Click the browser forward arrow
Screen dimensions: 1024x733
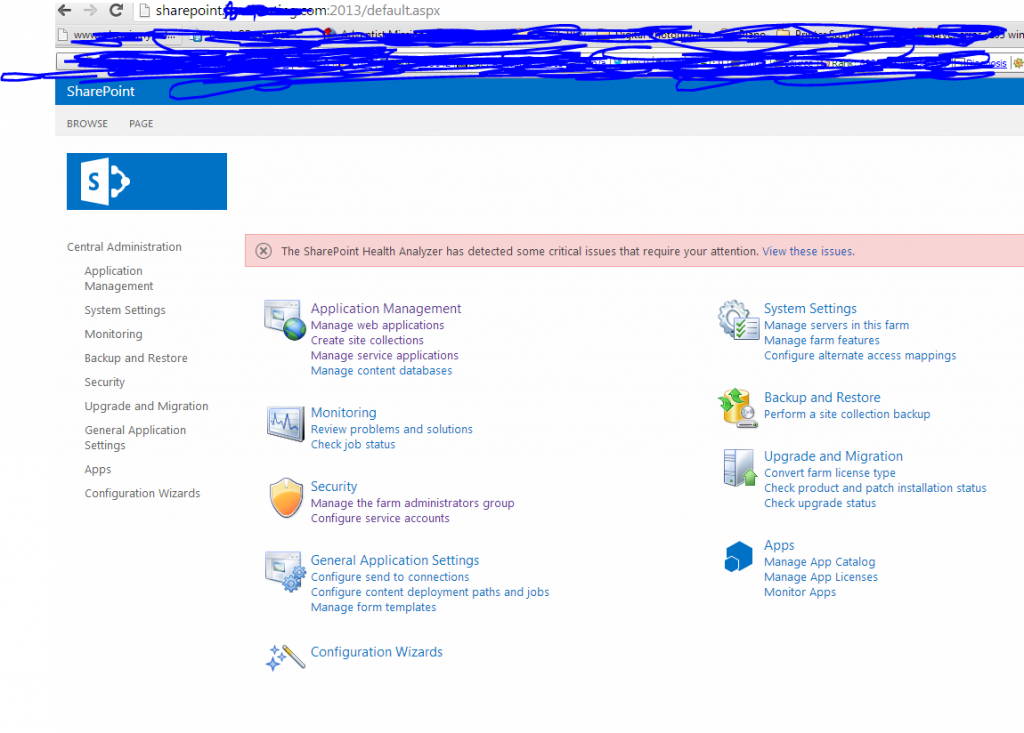[x=90, y=10]
